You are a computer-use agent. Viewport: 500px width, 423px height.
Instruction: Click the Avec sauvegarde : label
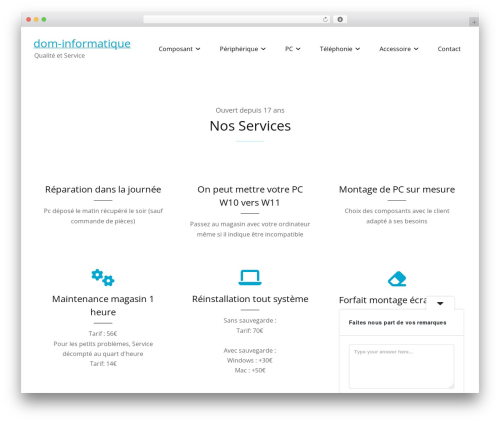[x=250, y=351]
